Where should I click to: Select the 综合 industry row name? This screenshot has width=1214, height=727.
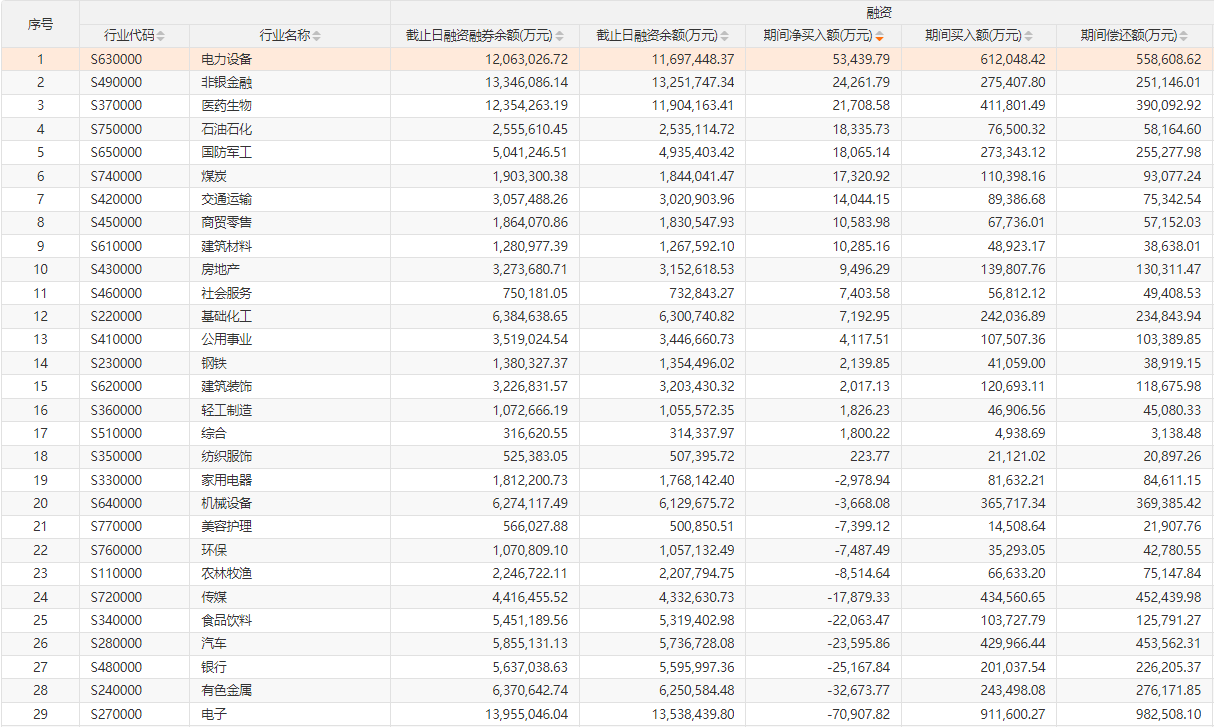pos(214,433)
